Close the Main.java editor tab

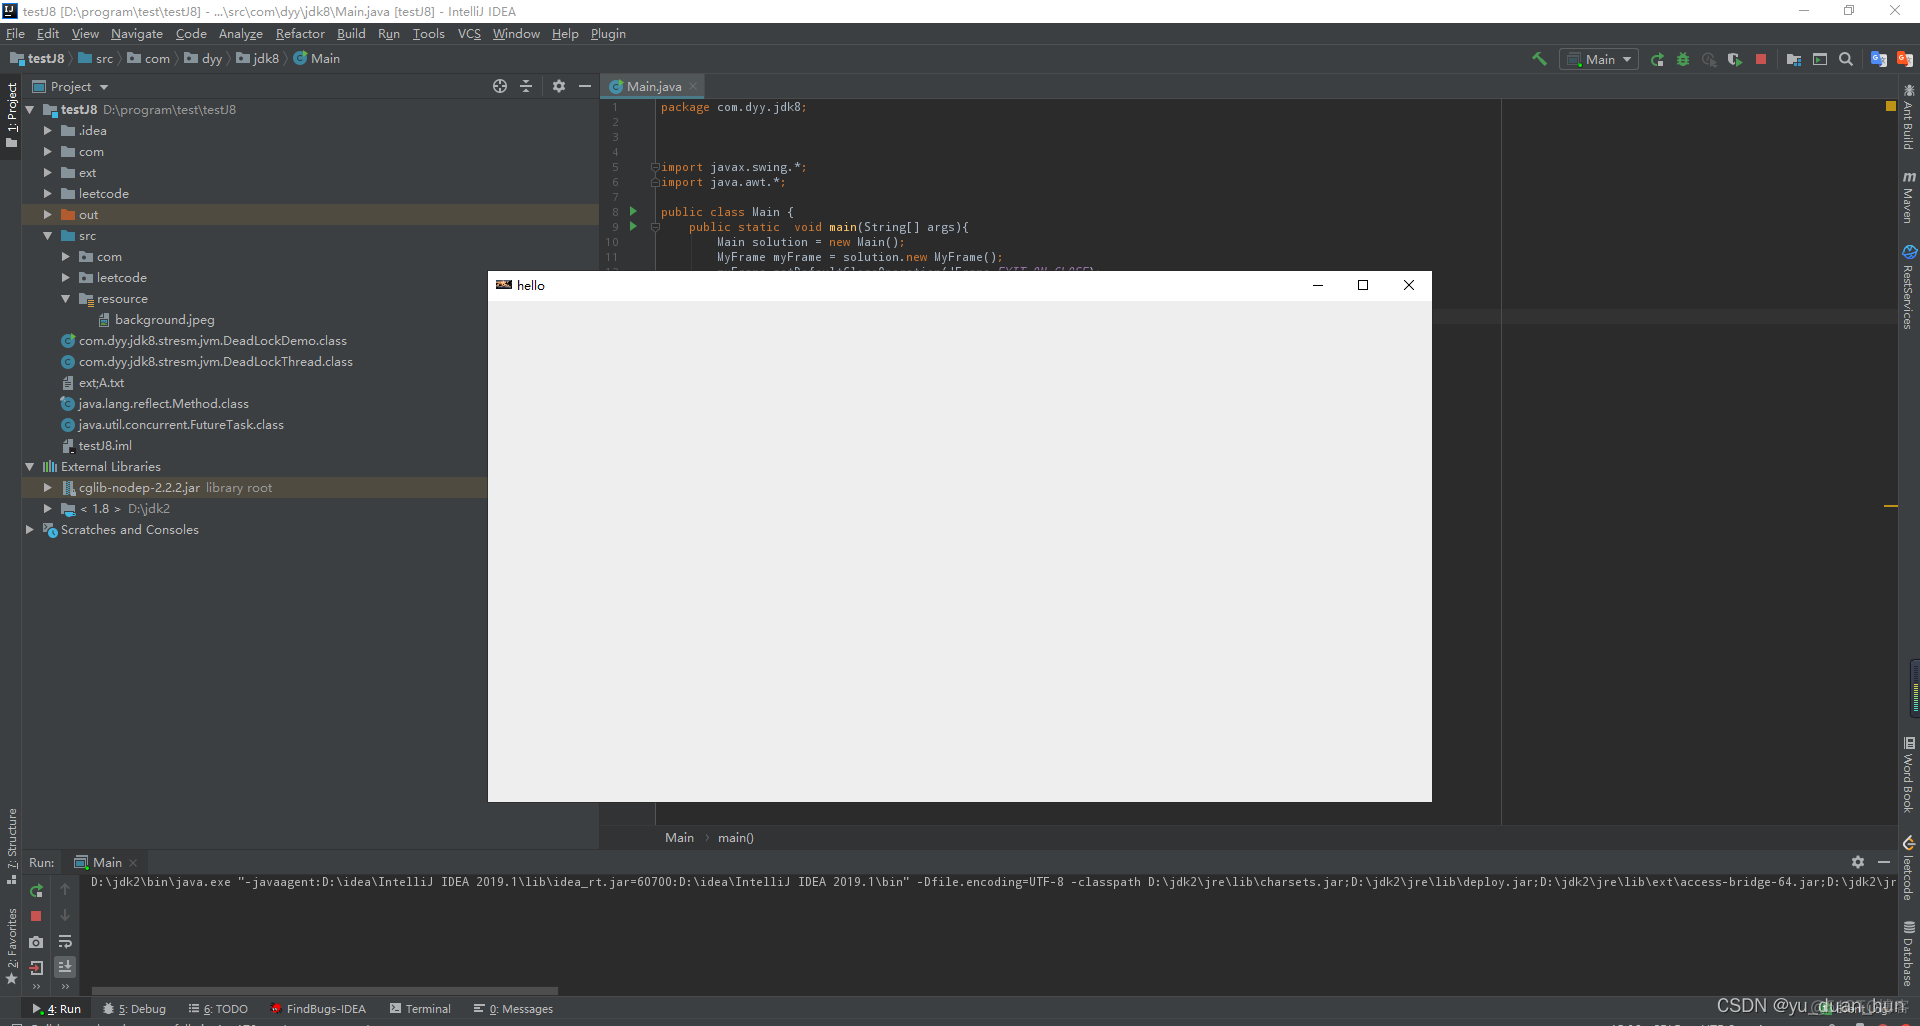pos(692,87)
